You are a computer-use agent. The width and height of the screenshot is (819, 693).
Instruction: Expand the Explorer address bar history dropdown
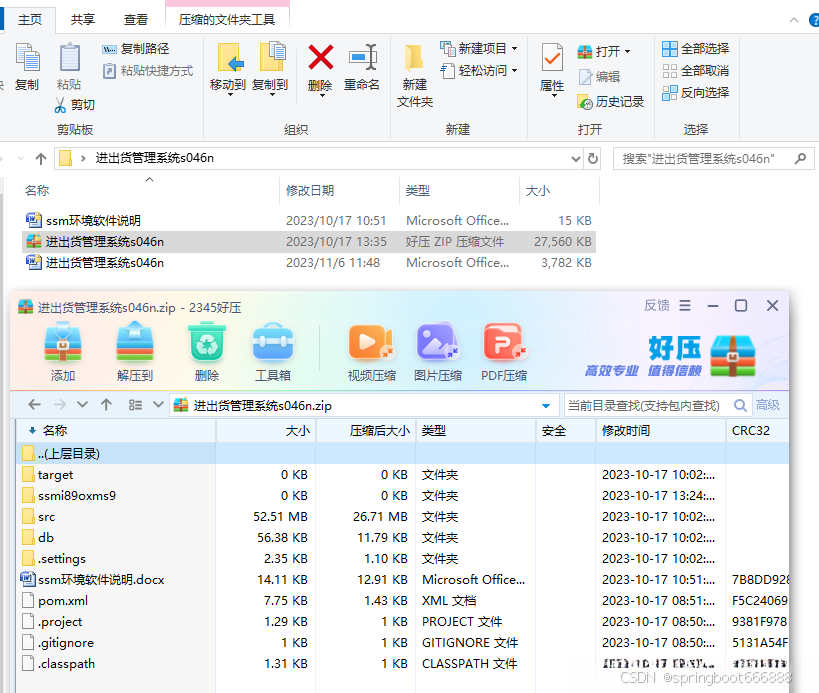tap(576, 158)
